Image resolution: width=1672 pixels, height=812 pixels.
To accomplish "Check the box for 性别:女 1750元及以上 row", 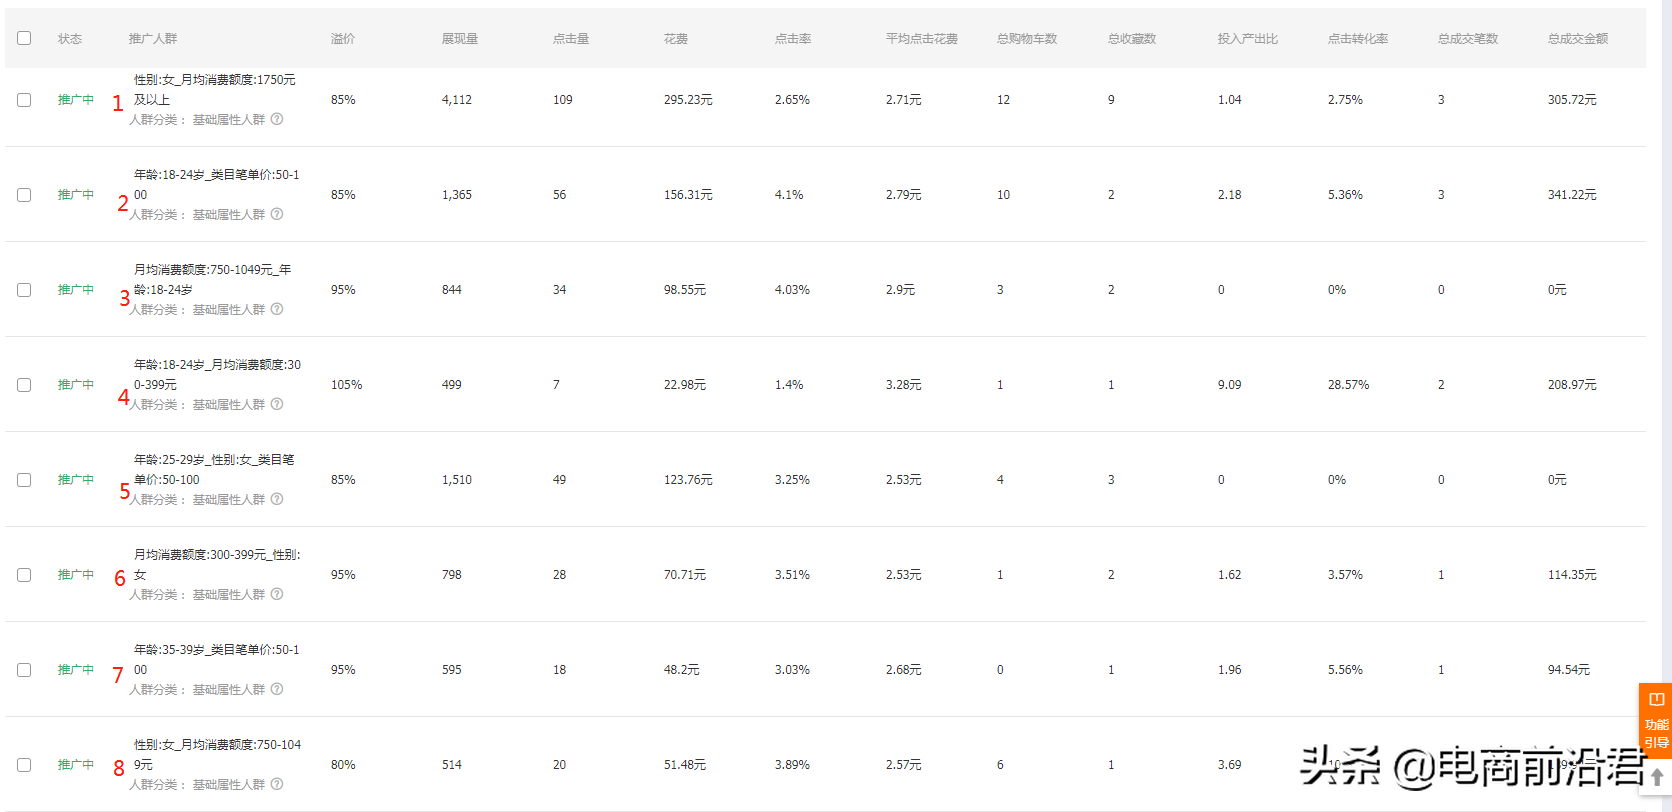I will coord(24,100).
